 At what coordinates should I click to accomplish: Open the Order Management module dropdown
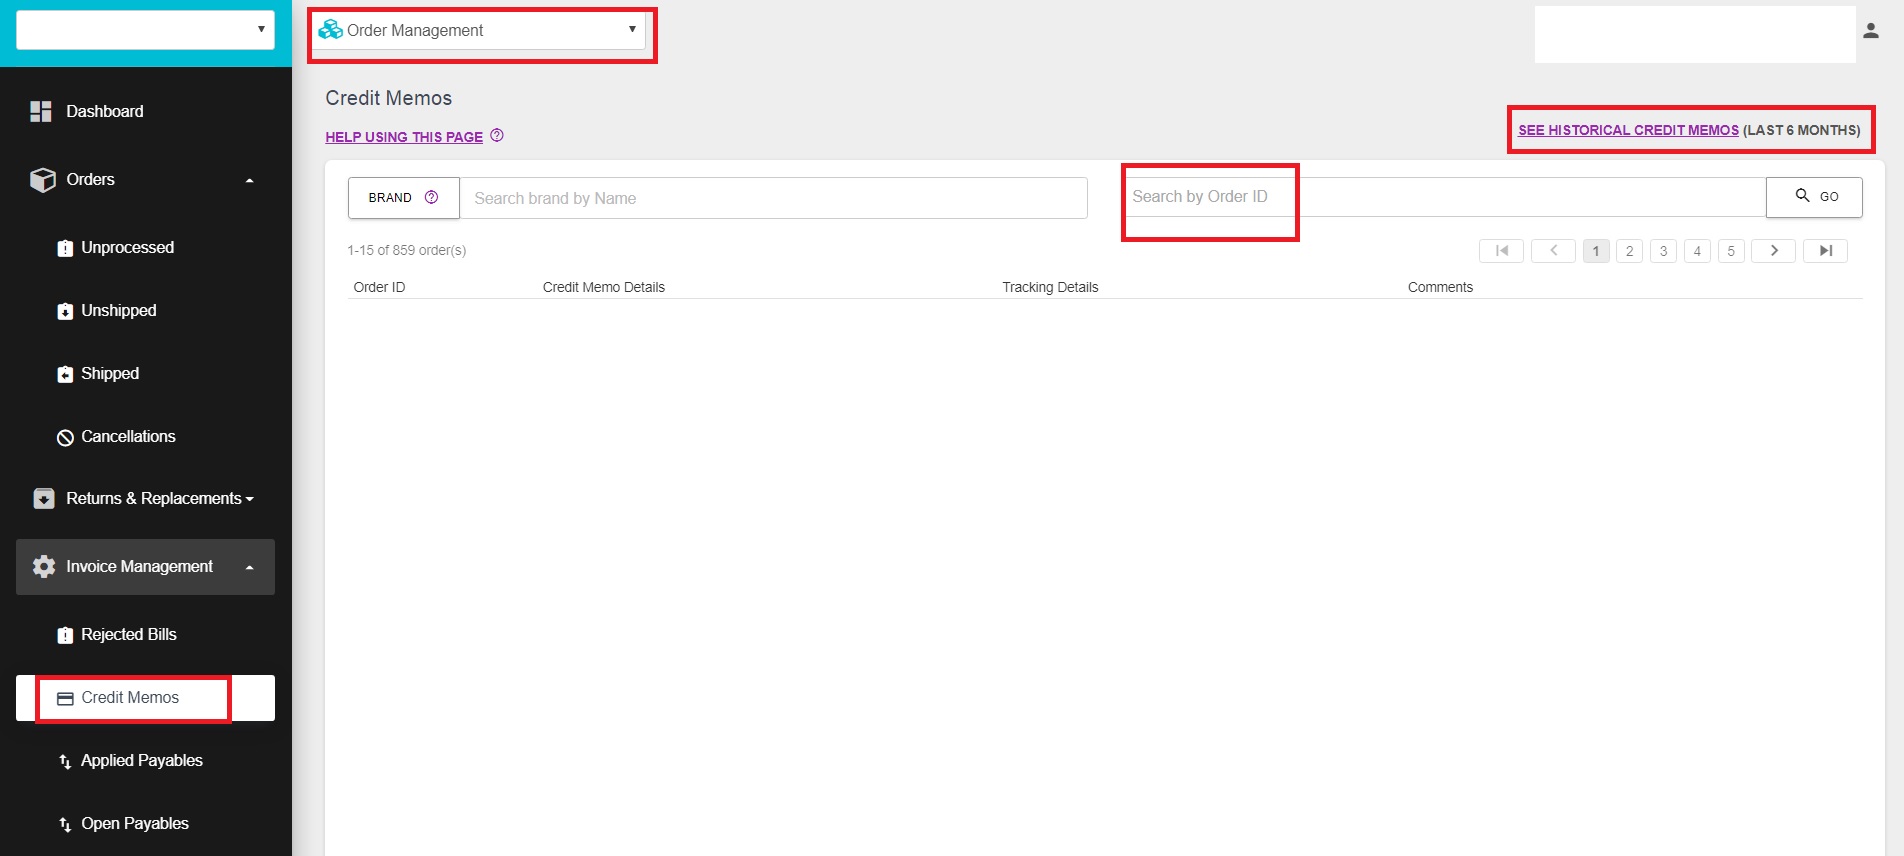478,30
